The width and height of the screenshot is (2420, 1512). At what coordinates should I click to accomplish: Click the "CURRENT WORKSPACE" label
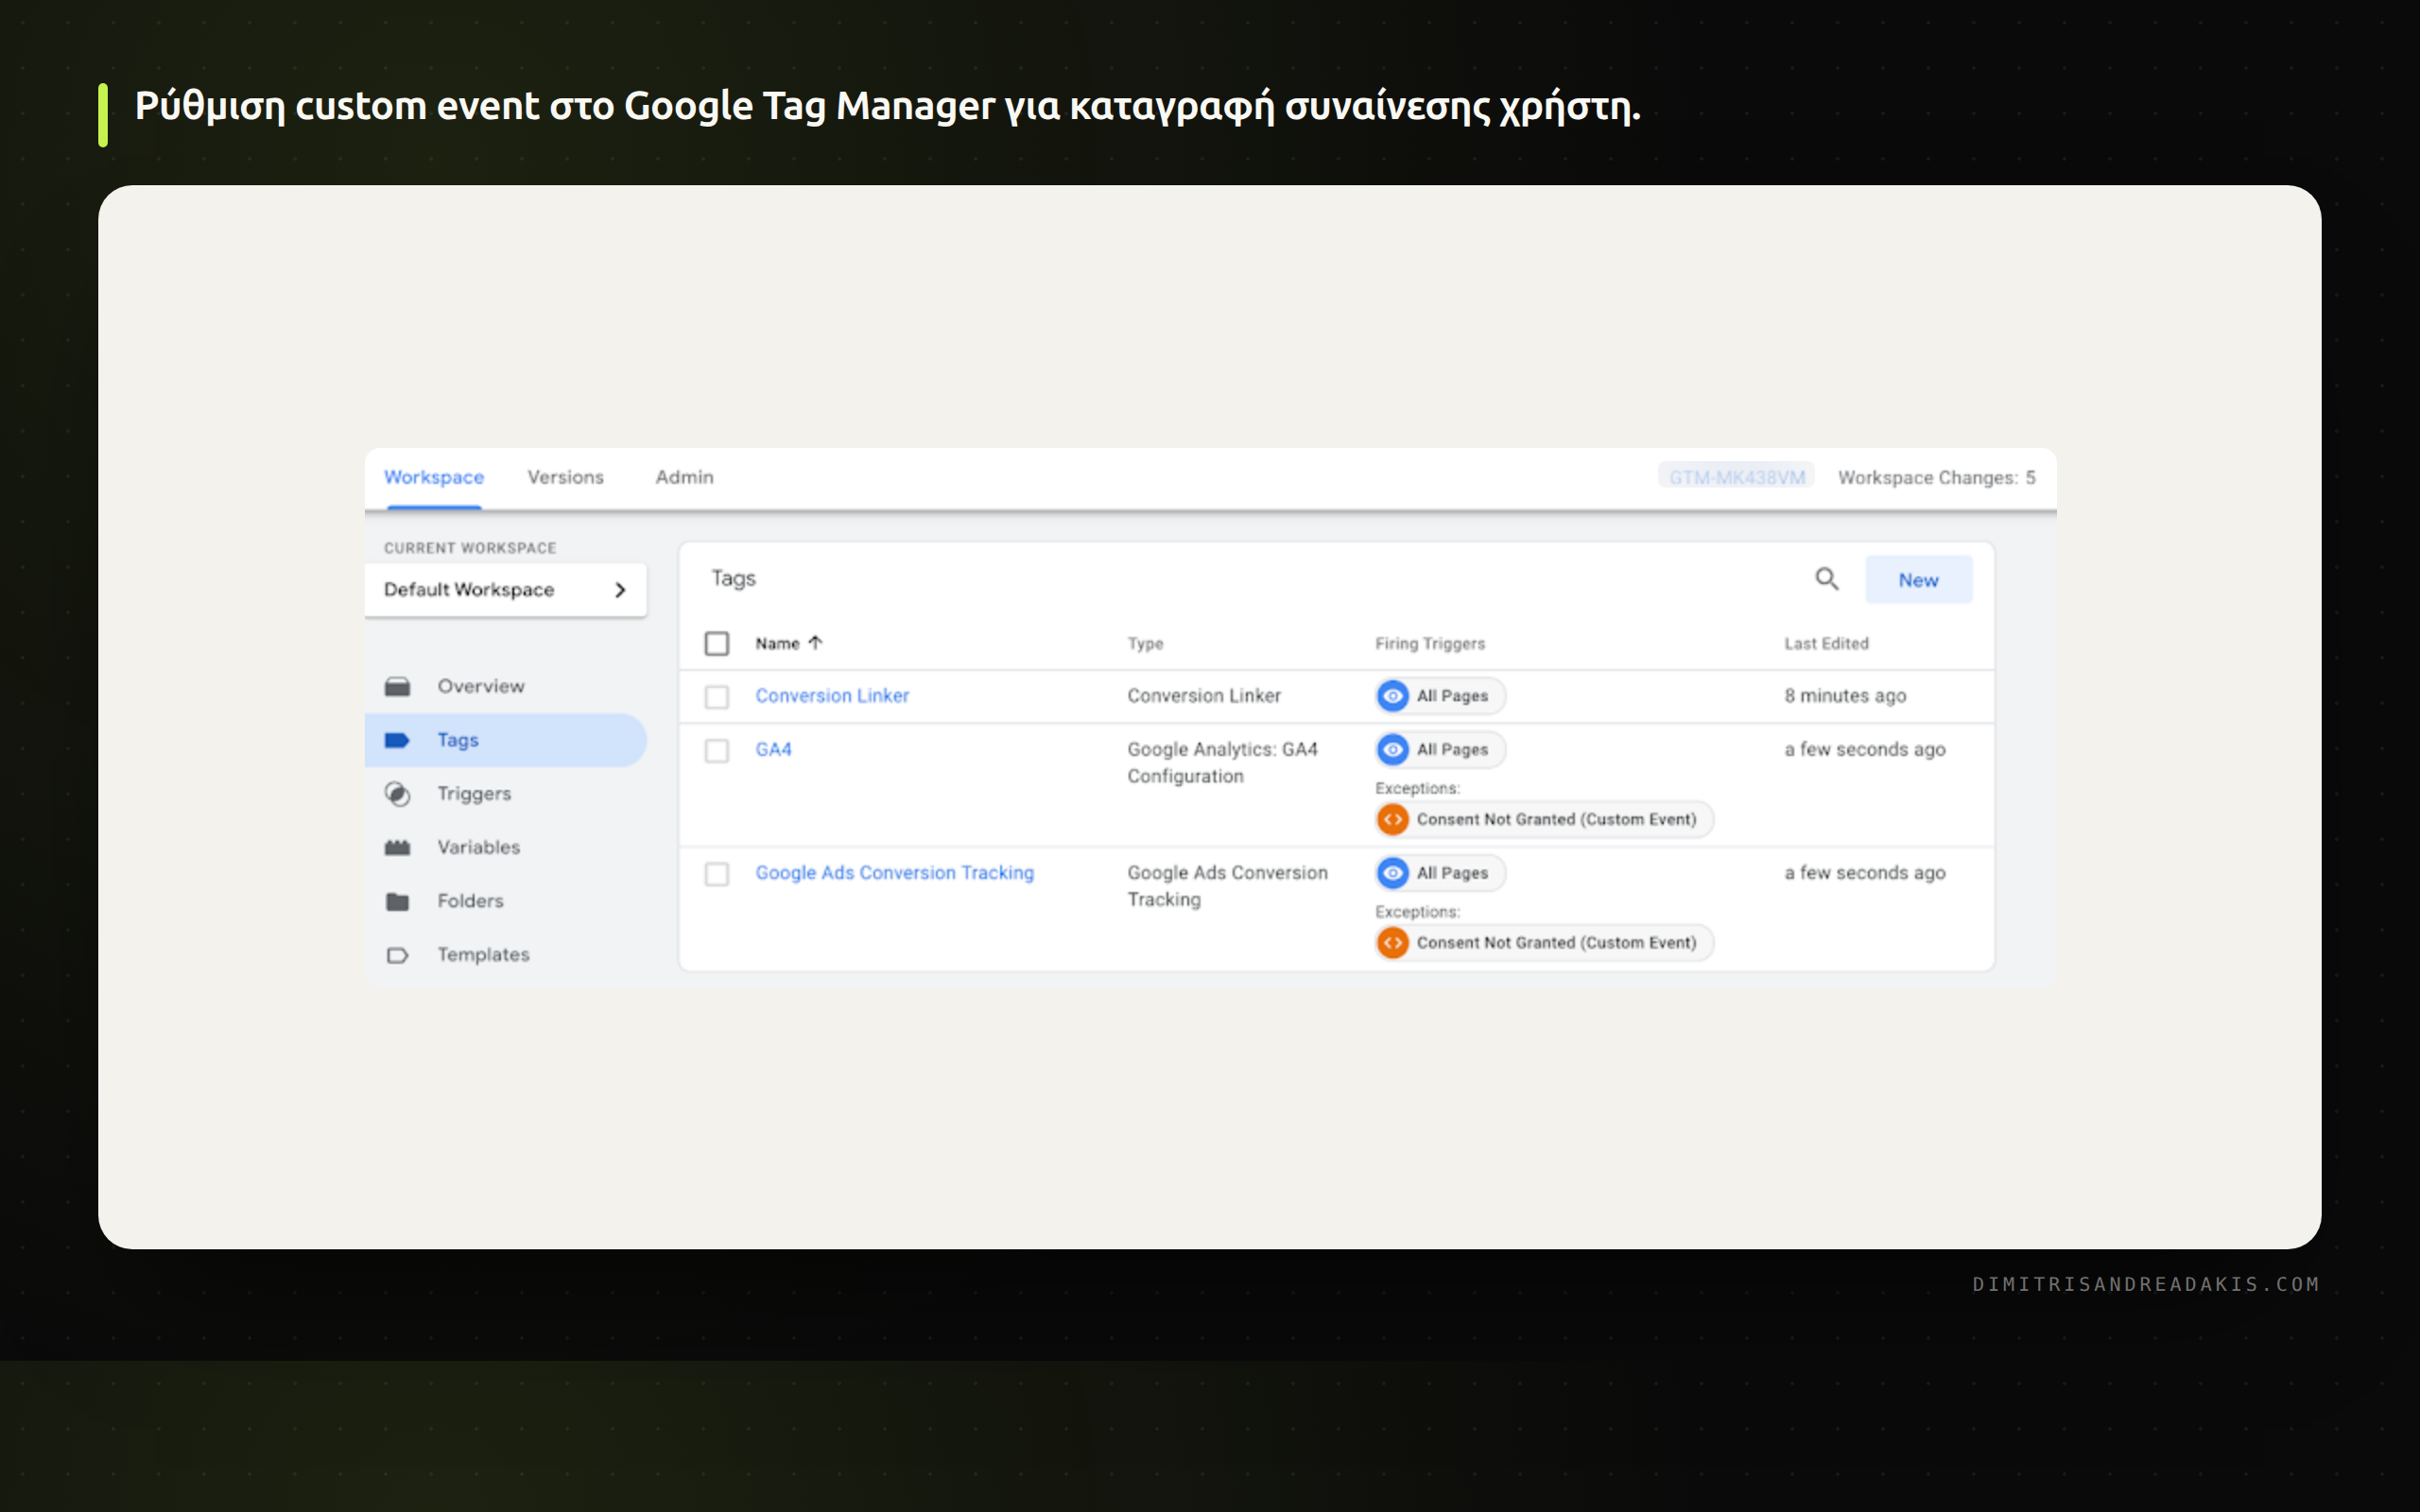click(x=470, y=548)
